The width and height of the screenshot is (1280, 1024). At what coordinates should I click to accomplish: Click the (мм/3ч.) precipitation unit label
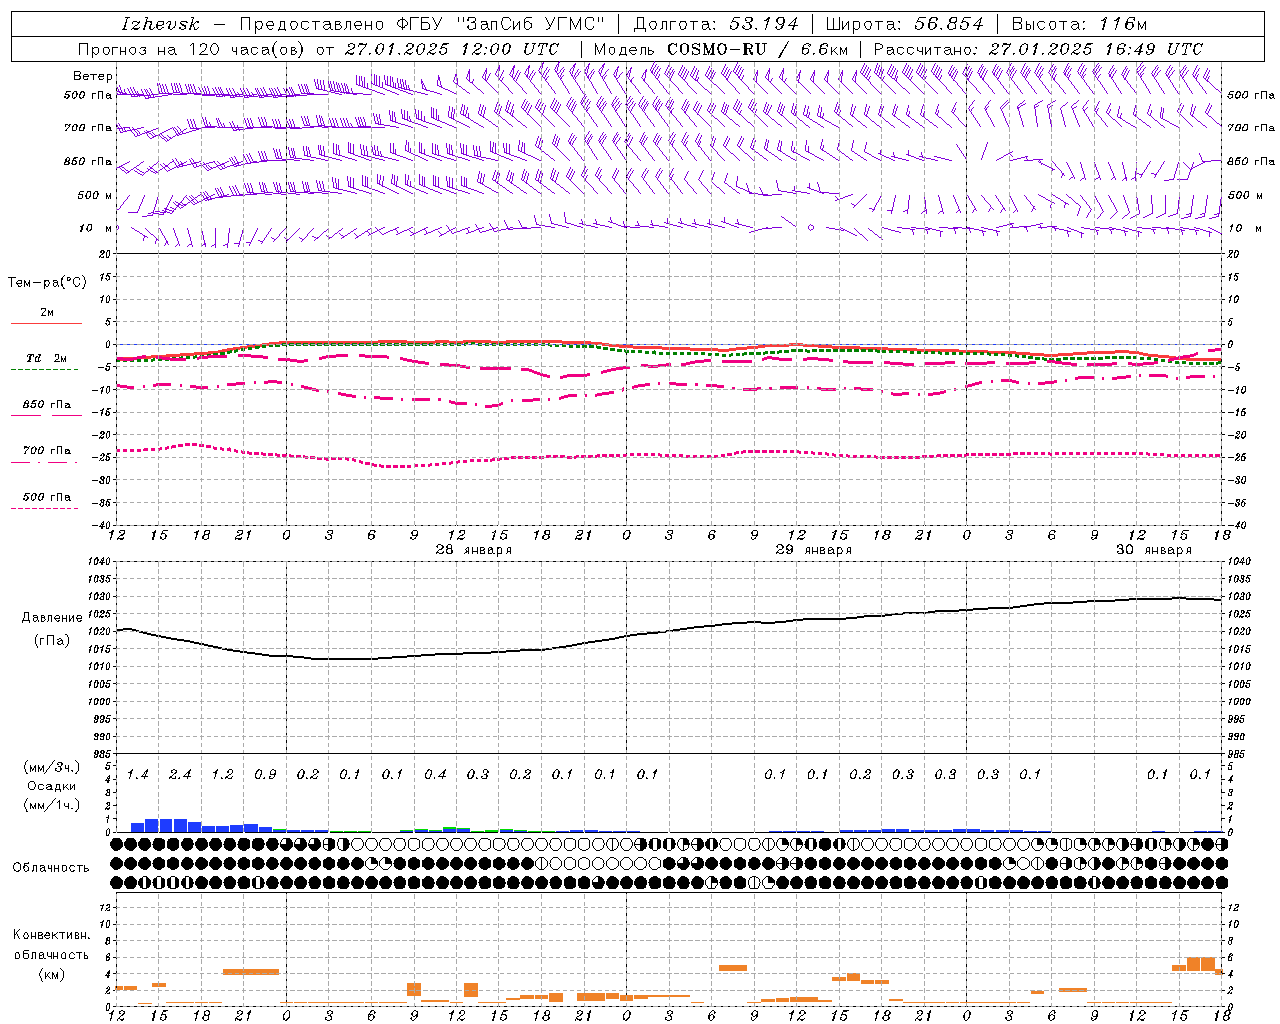[52, 767]
